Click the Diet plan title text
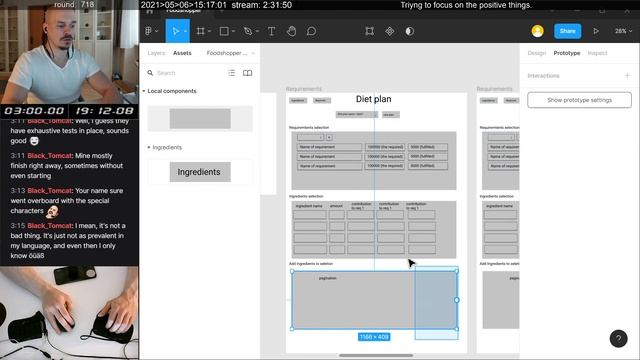The image size is (640, 360). pos(373,99)
